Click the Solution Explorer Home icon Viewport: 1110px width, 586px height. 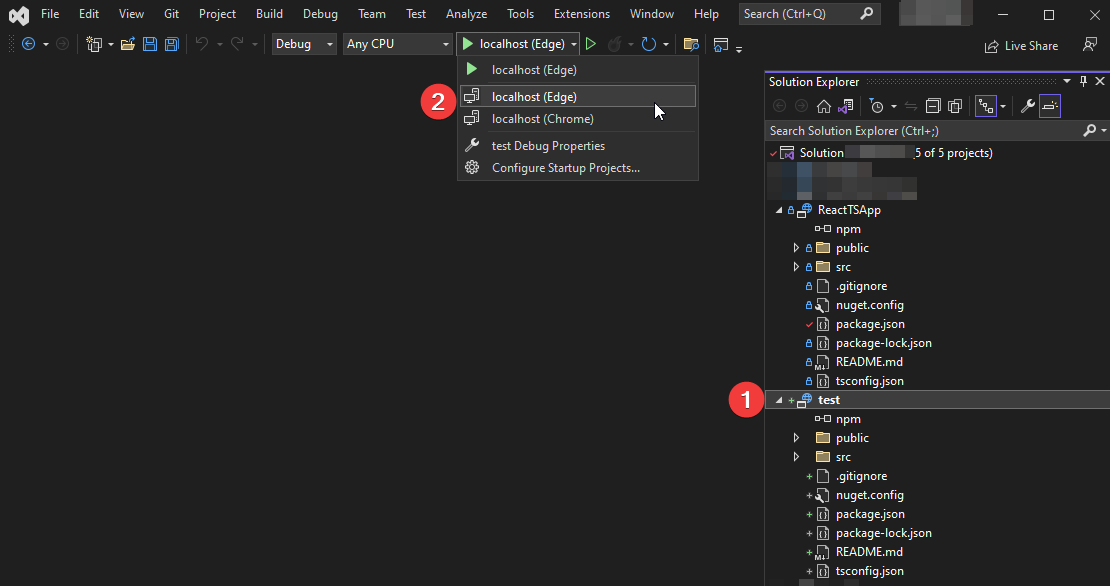(x=823, y=106)
